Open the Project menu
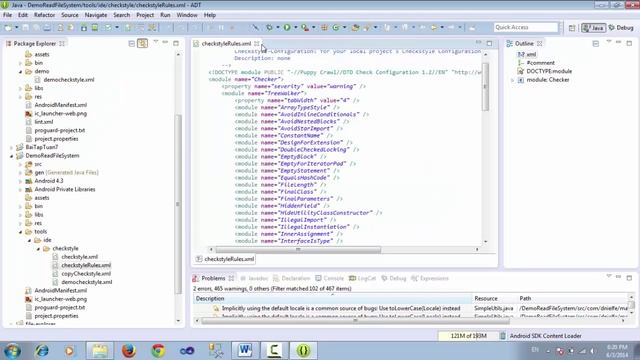The height and width of the screenshot is (360, 640). pos(145,15)
